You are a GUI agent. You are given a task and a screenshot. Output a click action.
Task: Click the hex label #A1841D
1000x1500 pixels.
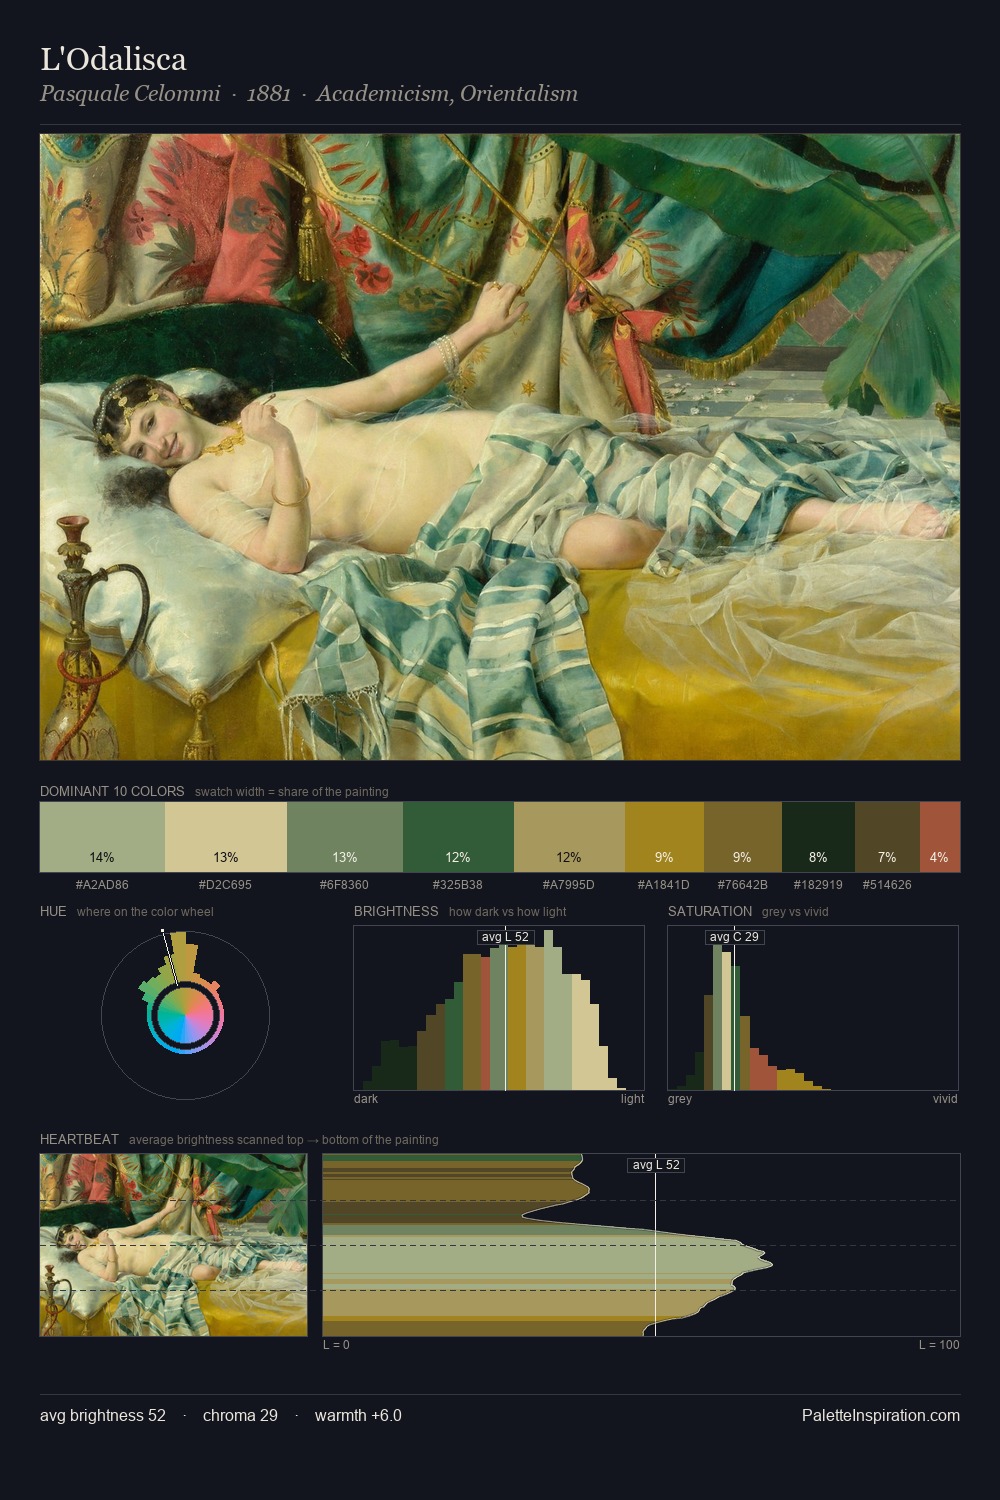[x=664, y=885]
